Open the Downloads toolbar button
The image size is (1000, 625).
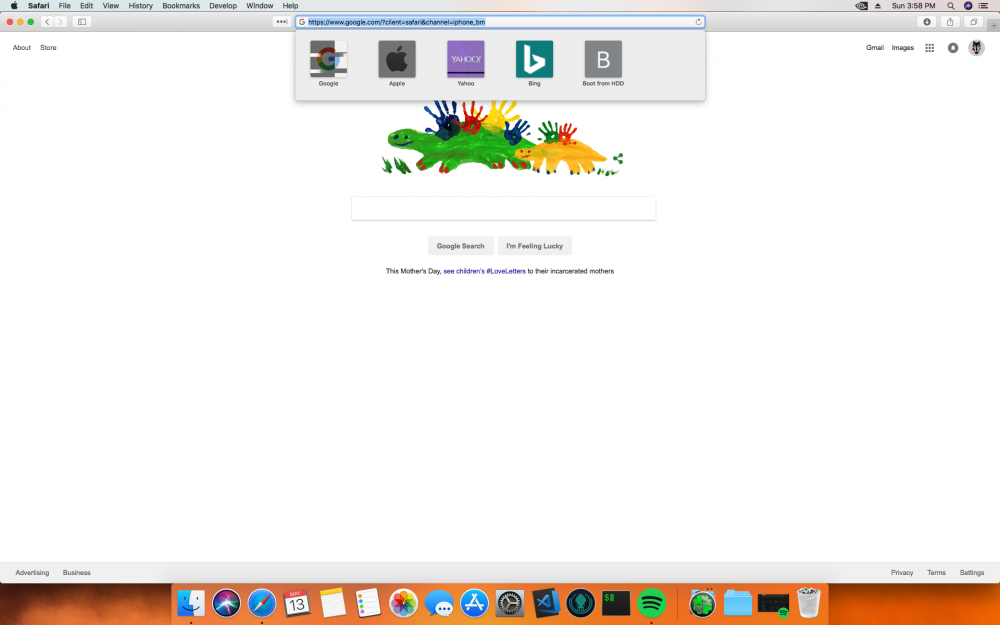tap(927, 22)
